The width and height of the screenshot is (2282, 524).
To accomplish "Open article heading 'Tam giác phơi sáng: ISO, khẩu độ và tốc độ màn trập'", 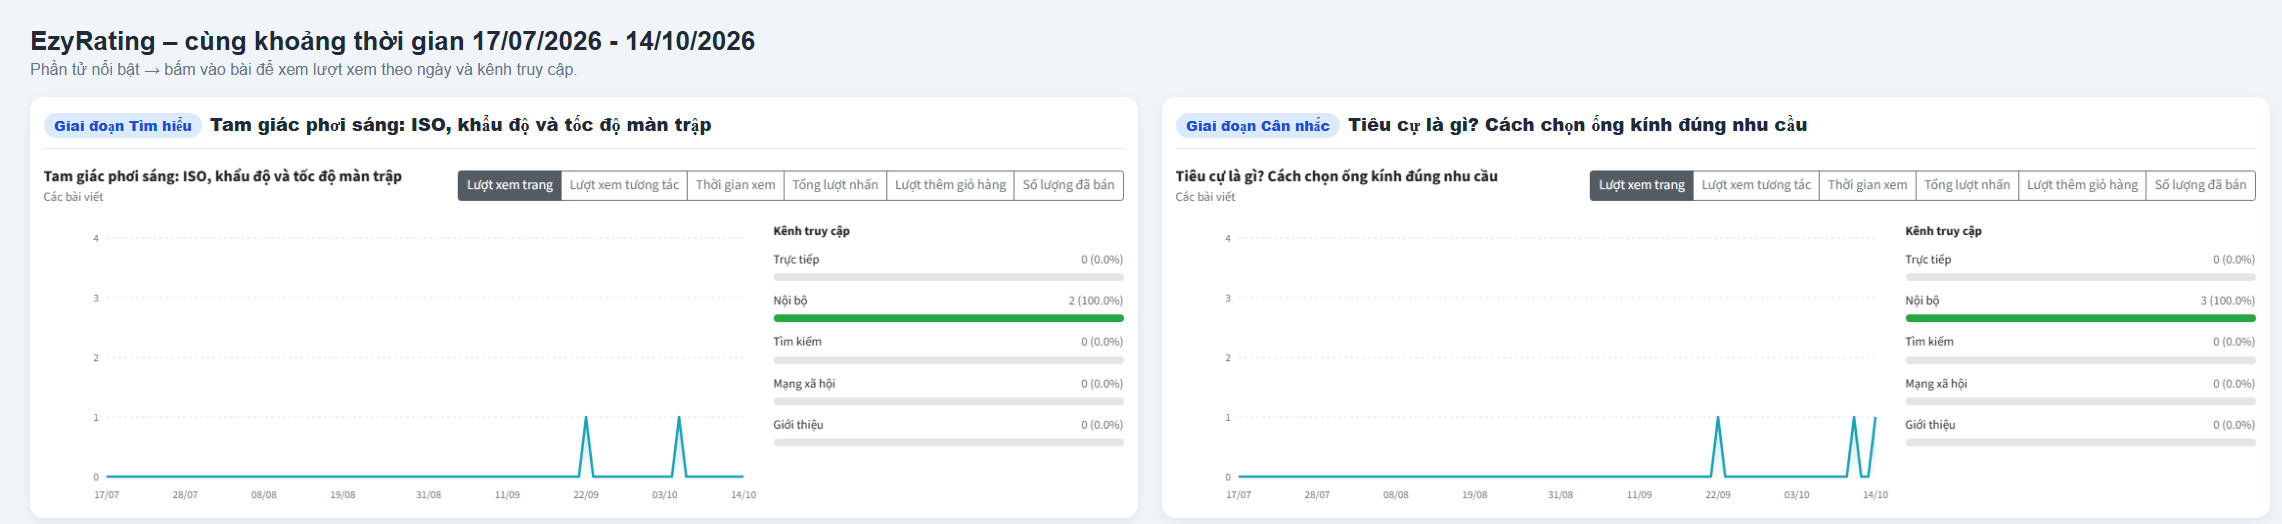I will pos(461,125).
